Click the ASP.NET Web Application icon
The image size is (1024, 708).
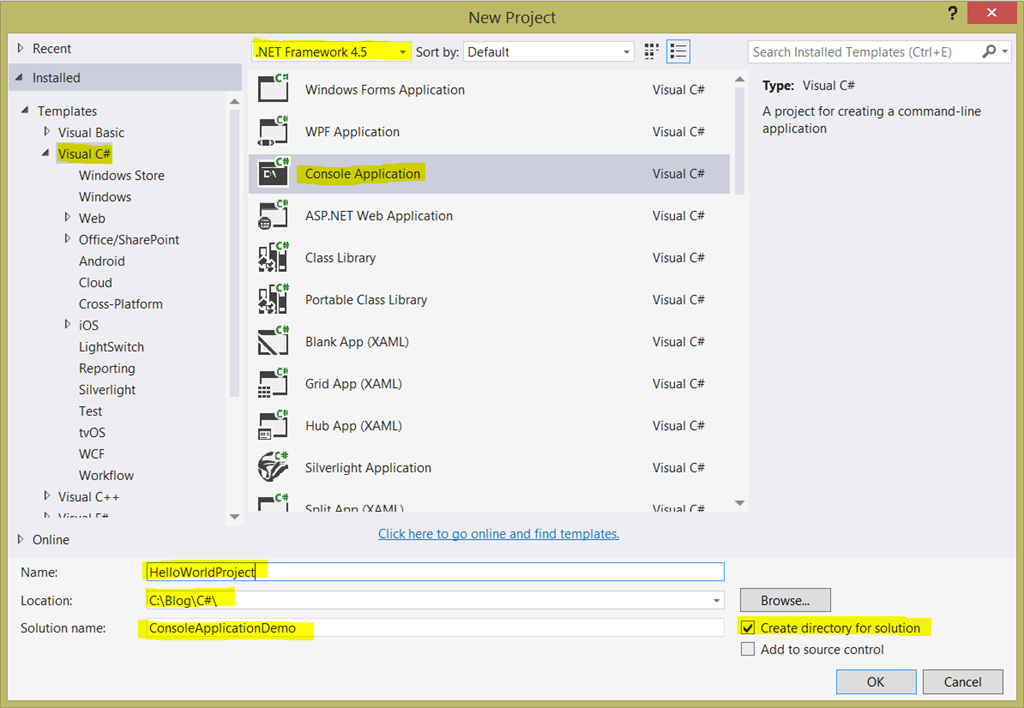[x=273, y=215]
